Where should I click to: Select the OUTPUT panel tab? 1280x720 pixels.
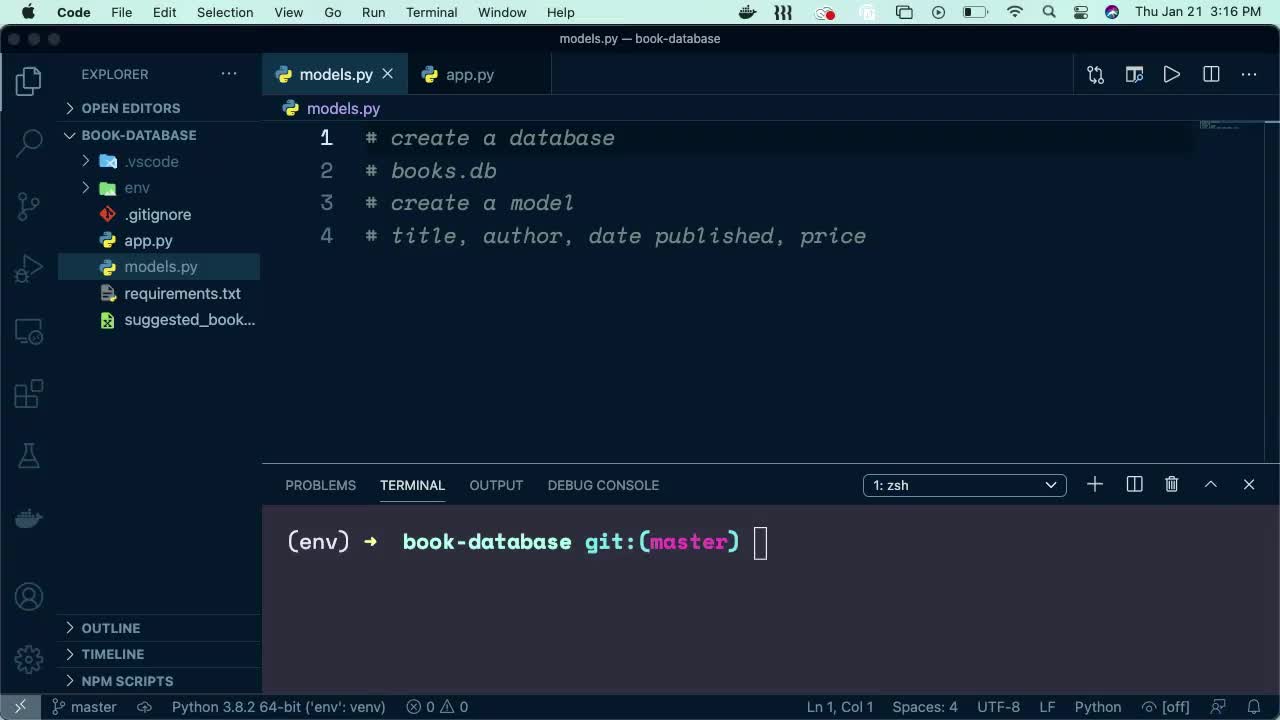pos(495,485)
